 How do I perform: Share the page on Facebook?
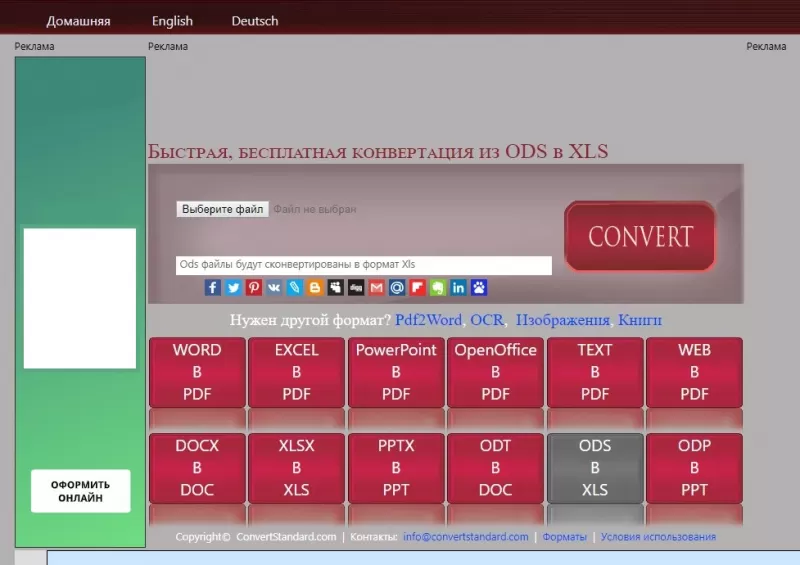(213, 287)
